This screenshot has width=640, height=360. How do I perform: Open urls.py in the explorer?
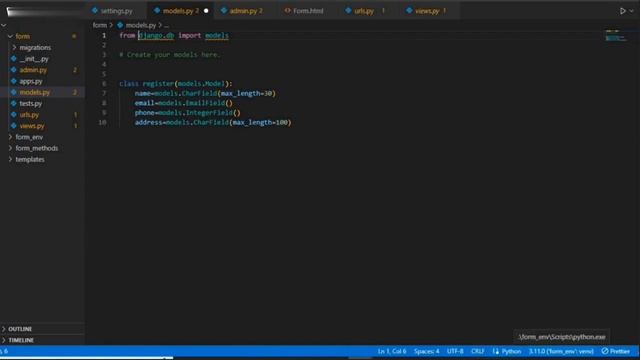(x=29, y=115)
